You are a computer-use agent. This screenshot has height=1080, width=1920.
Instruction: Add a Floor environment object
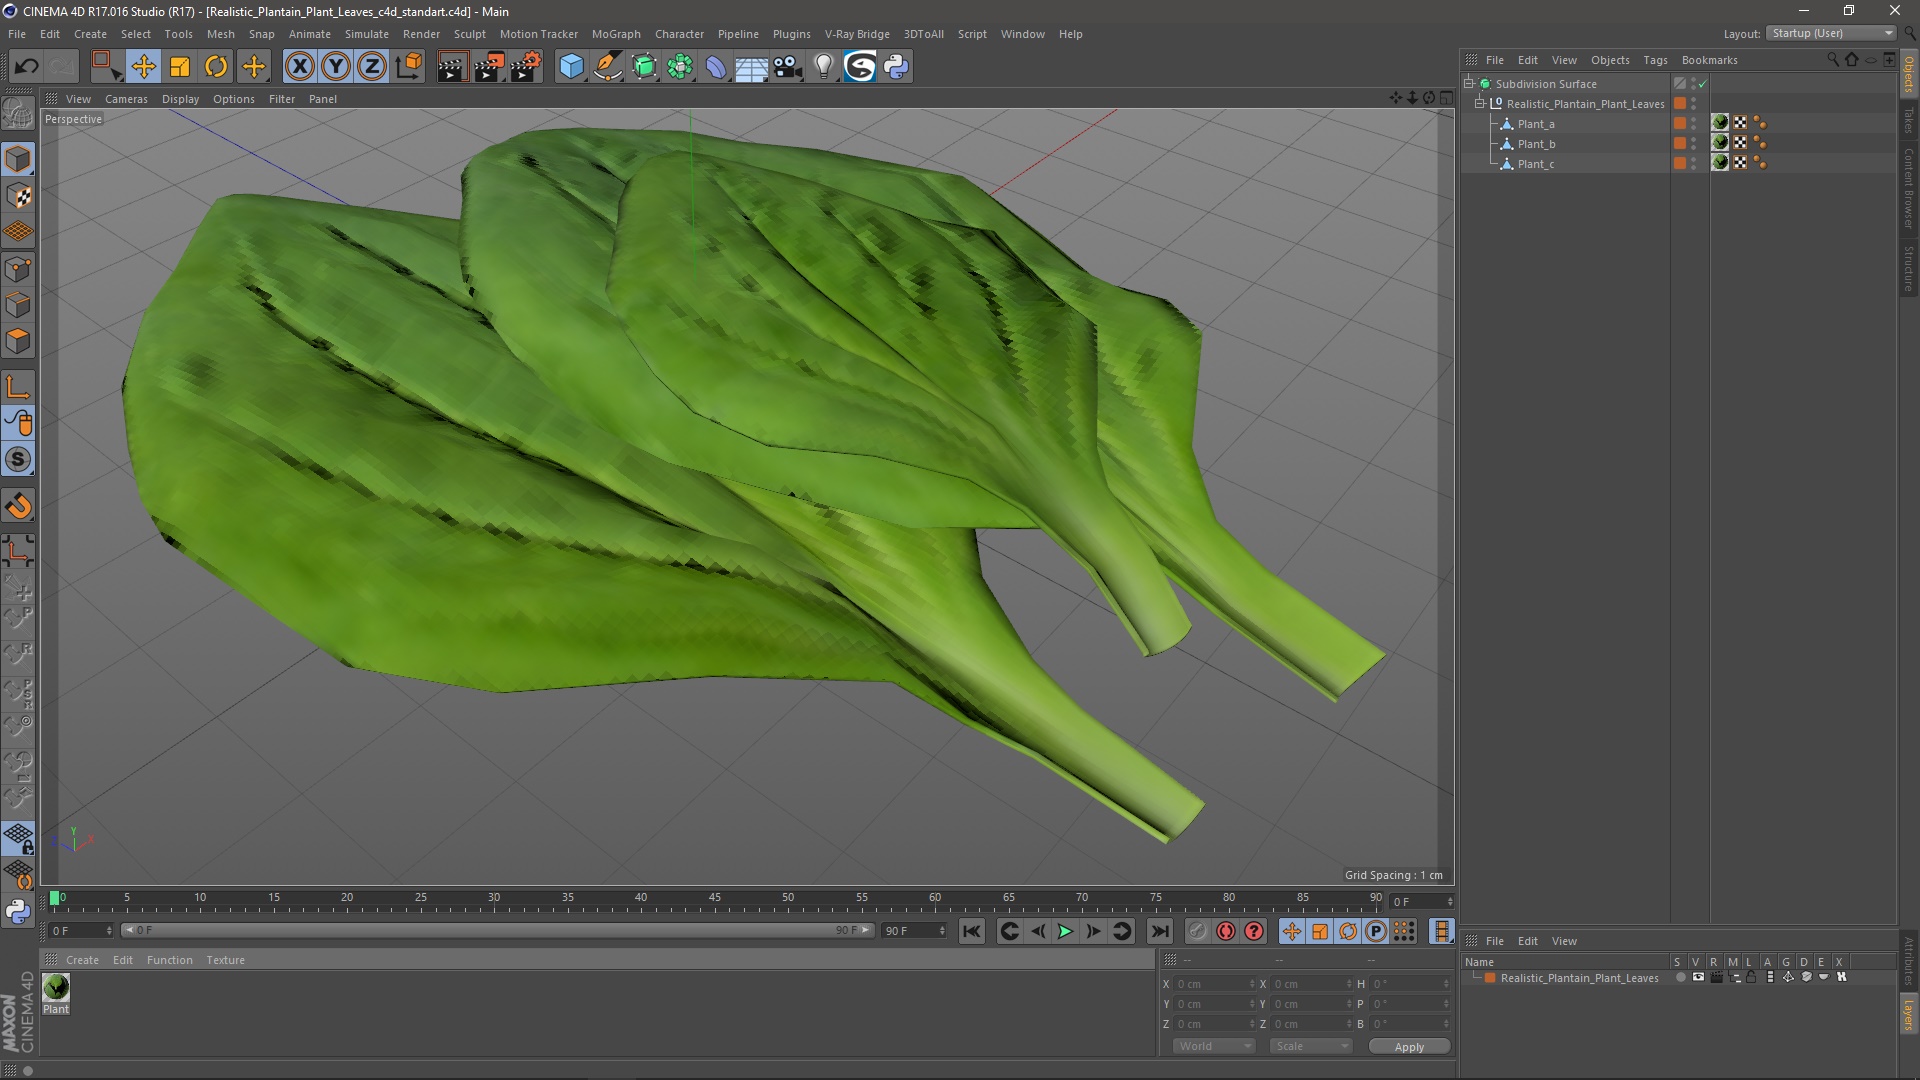point(751,67)
